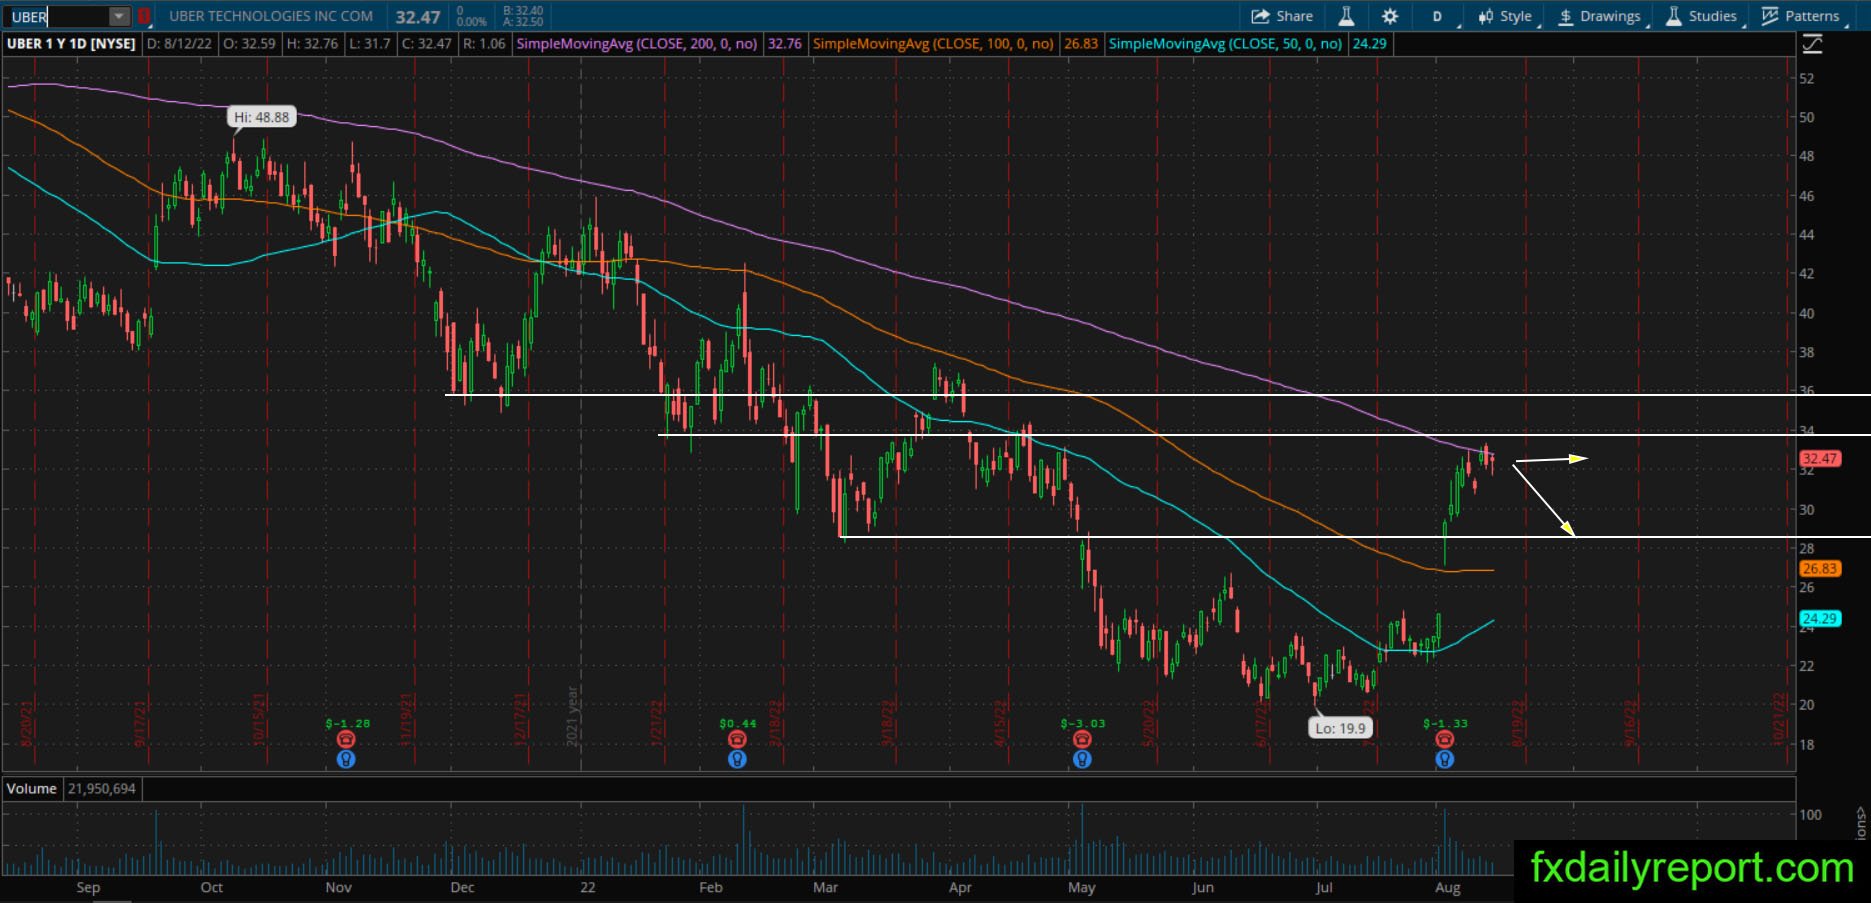Click the C: 32.47 close readout

[426, 44]
